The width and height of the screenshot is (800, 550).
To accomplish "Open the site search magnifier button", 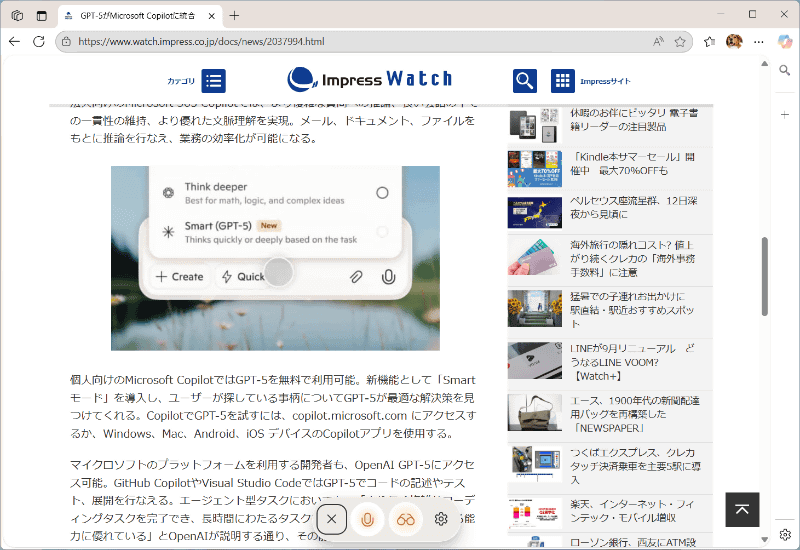I will pyautogui.click(x=524, y=81).
